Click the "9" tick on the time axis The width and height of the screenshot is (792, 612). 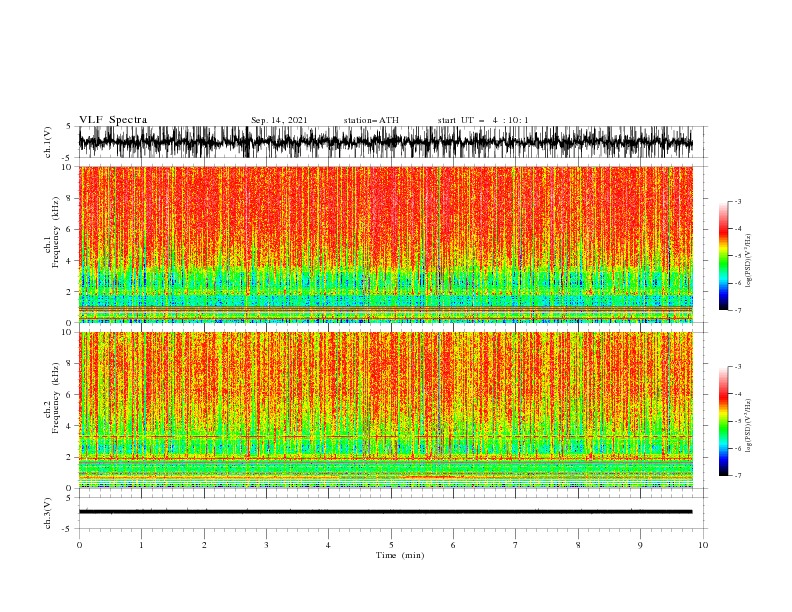click(640, 545)
